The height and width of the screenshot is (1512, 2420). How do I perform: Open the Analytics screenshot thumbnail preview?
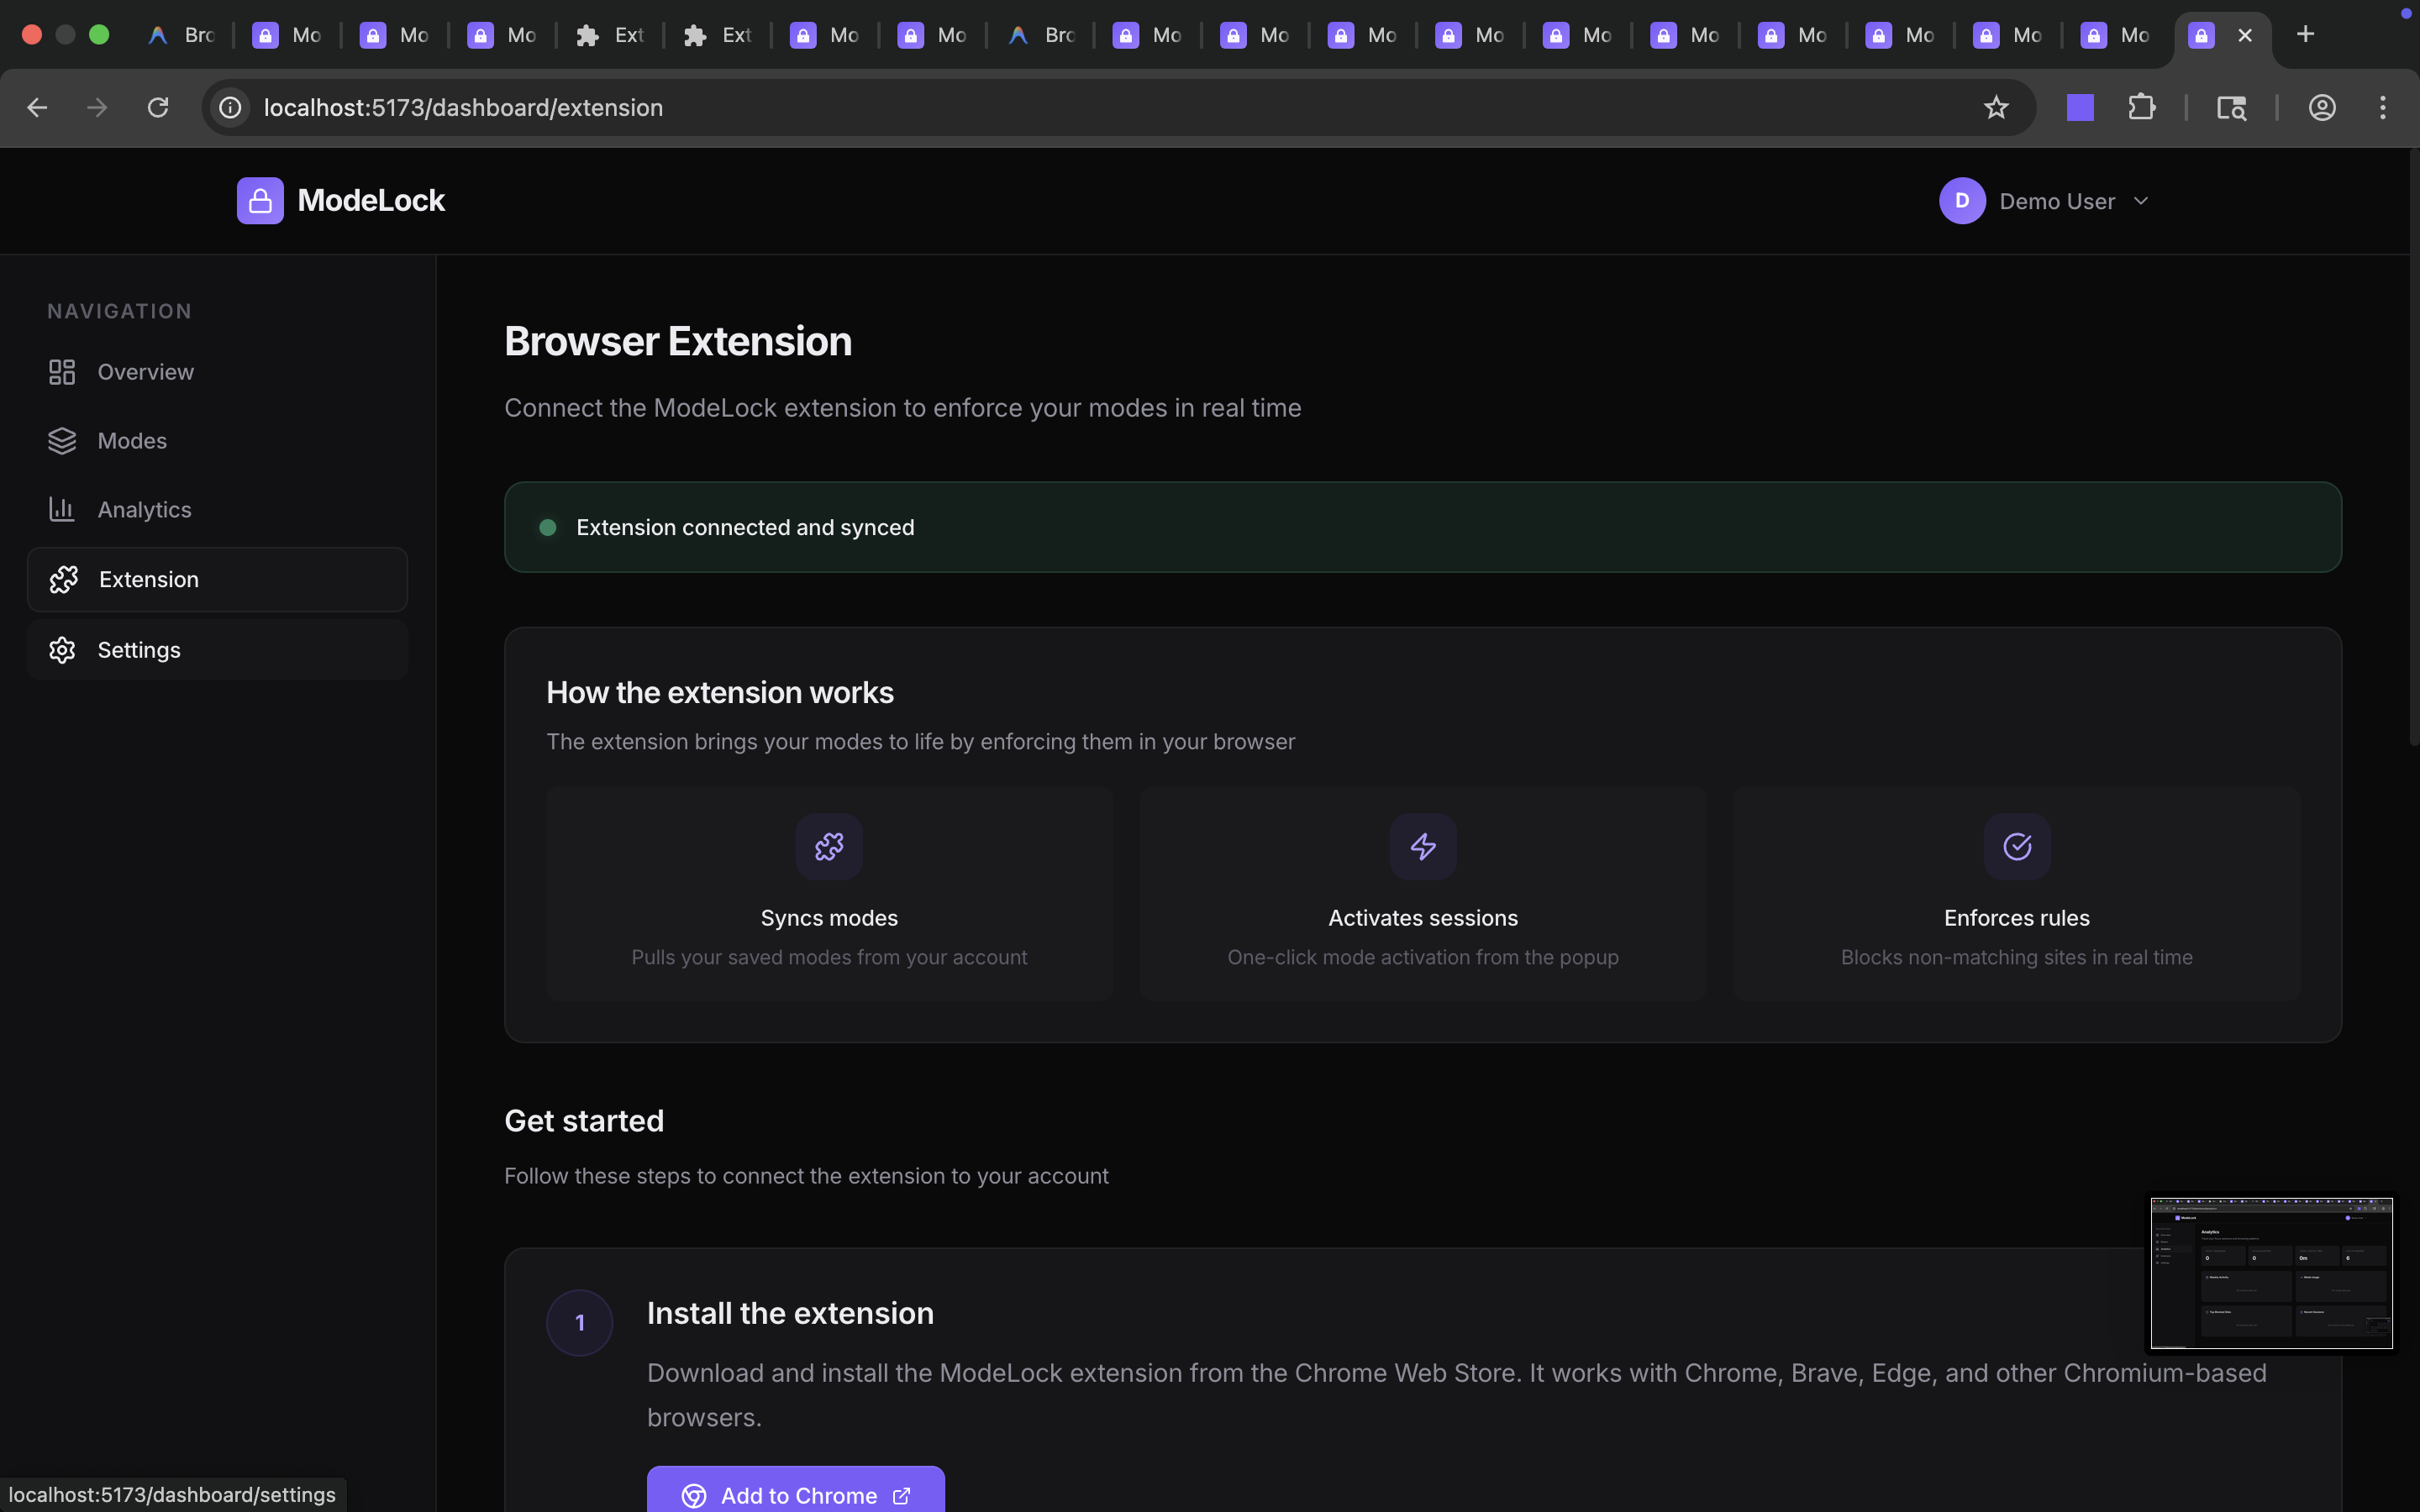pyautogui.click(x=2271, y=1273)
